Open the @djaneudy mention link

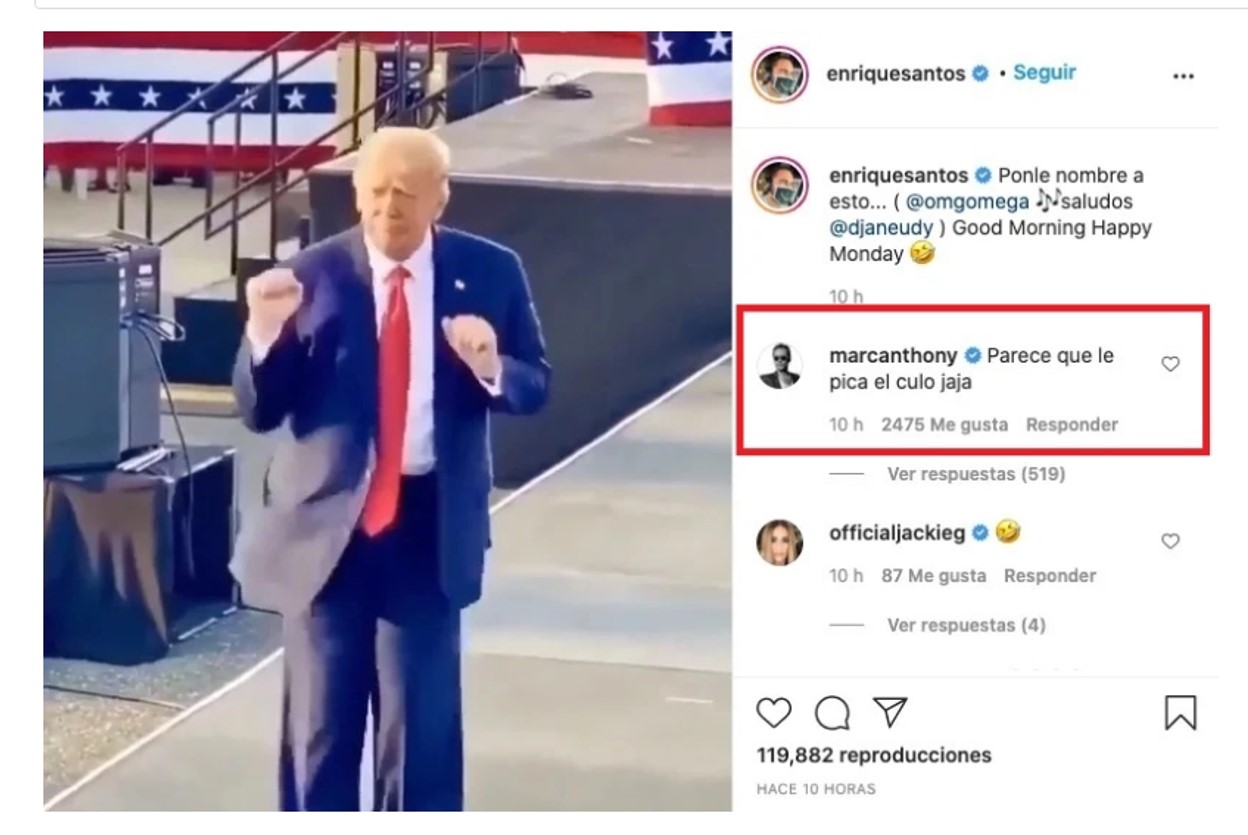pos(882,227)
